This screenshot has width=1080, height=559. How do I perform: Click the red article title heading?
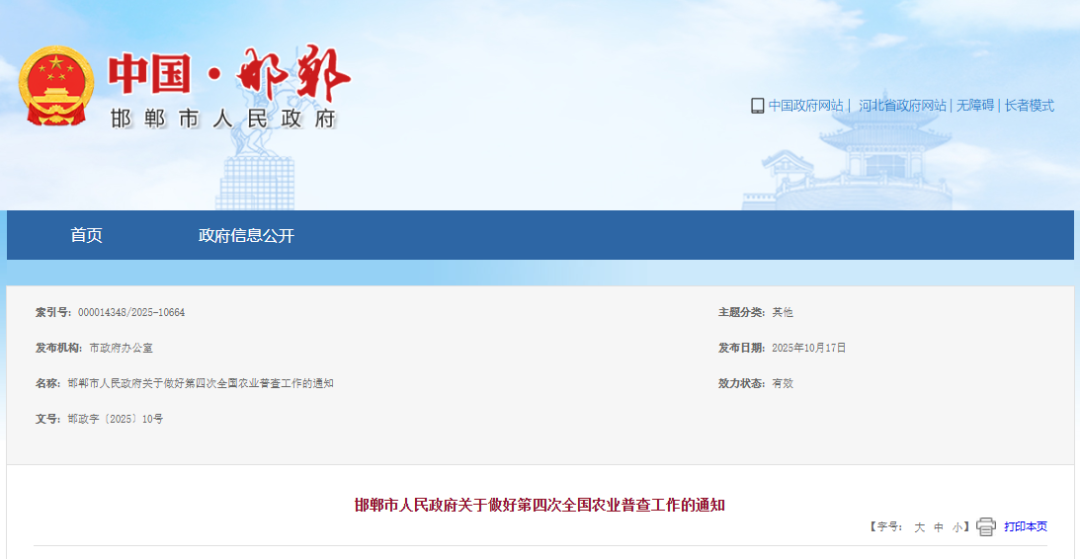pos(540,505)
